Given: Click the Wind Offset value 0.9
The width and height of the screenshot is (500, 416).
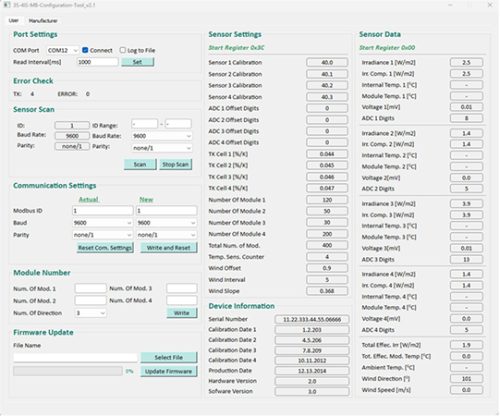Looking at the screenshot, I should [x=327, y=268].
